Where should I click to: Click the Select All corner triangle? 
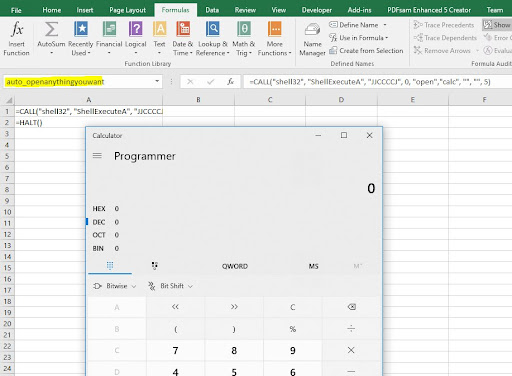coord(8,100)
